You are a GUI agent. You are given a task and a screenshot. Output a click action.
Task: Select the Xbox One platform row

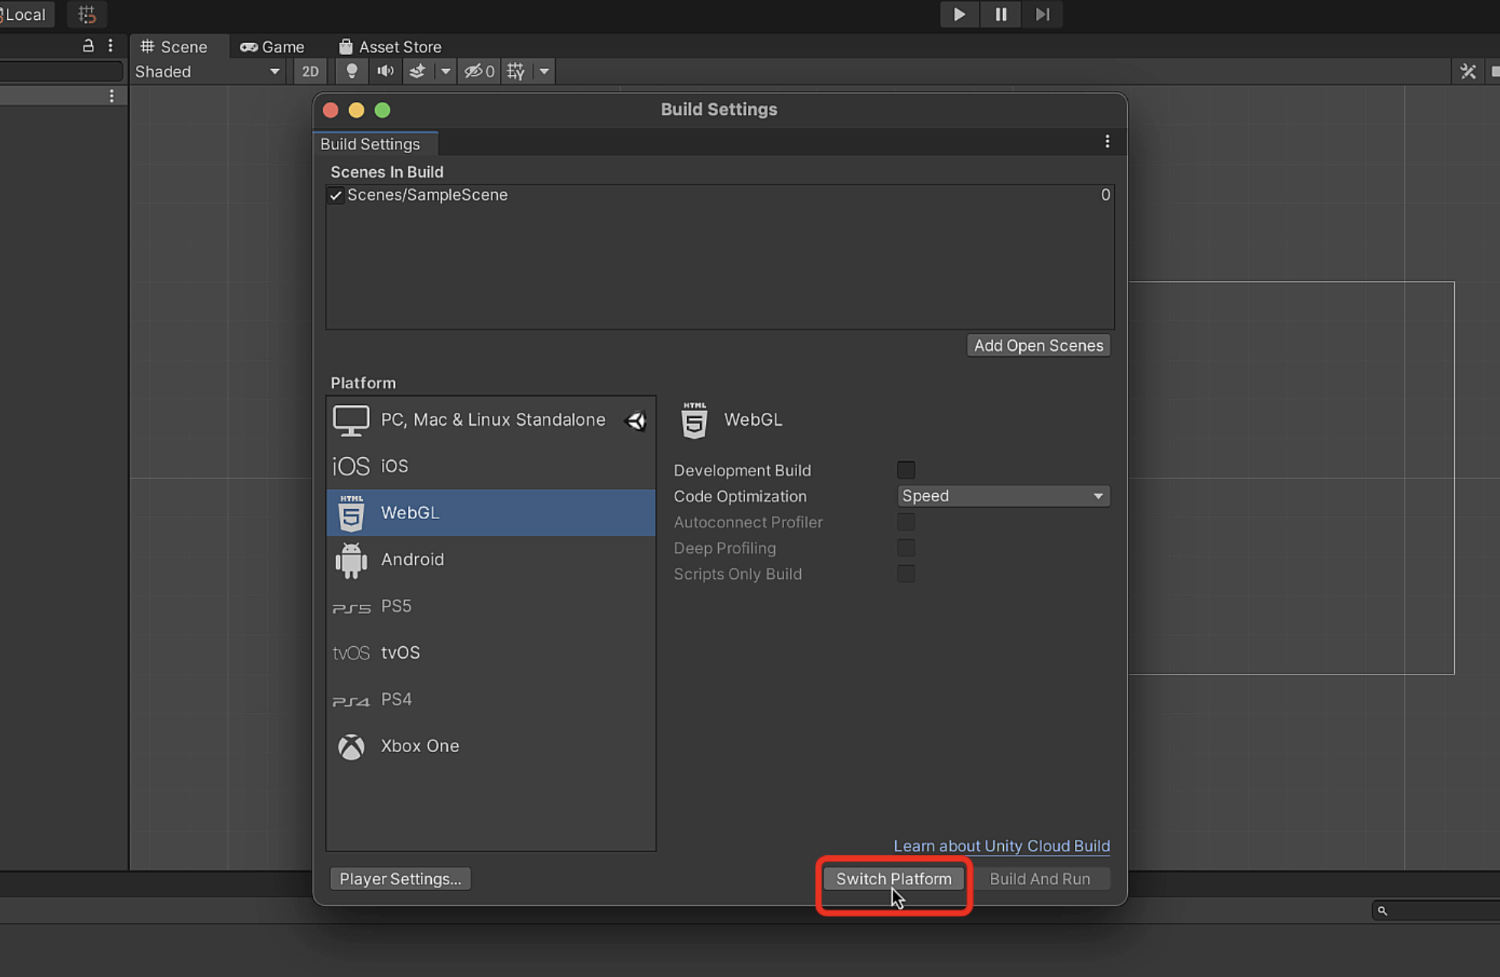pyautogui.click(x=491, y=746)
